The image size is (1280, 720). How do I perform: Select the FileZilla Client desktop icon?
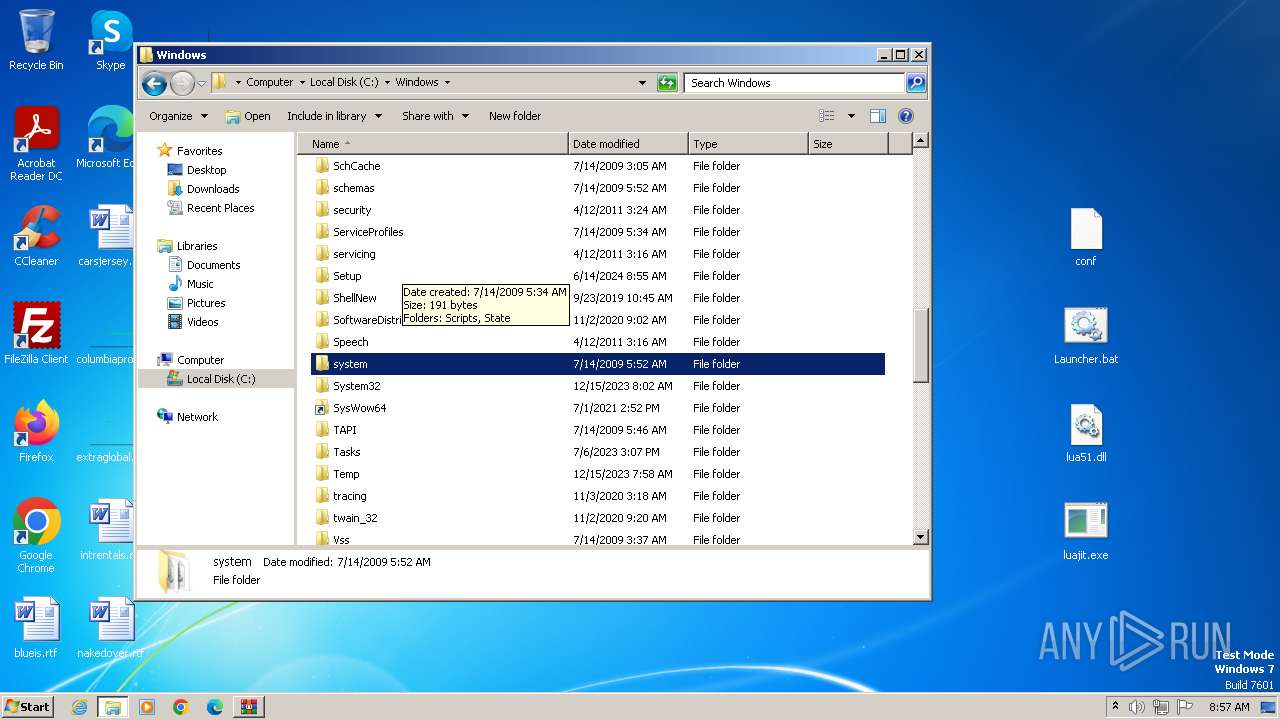(36, 334)
